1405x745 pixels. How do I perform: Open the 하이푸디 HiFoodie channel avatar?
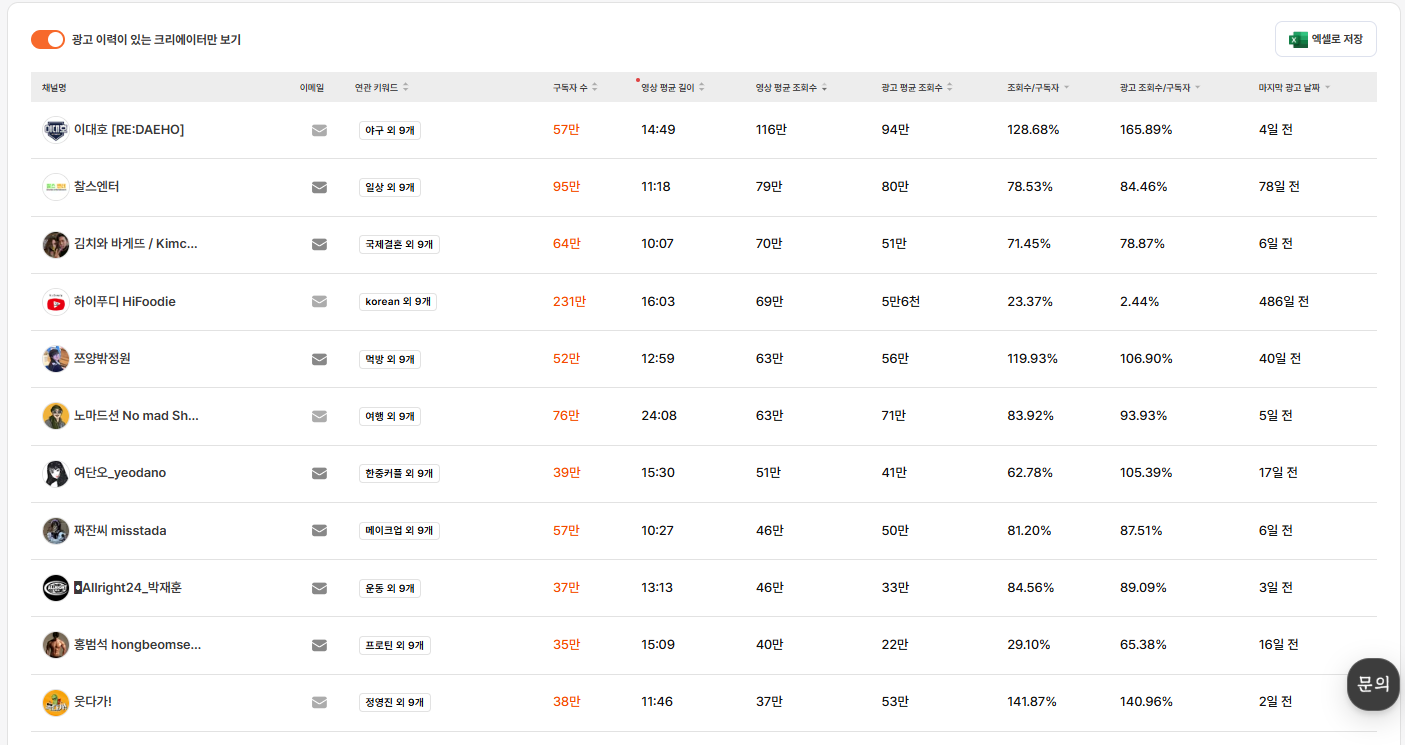[56, 302]
